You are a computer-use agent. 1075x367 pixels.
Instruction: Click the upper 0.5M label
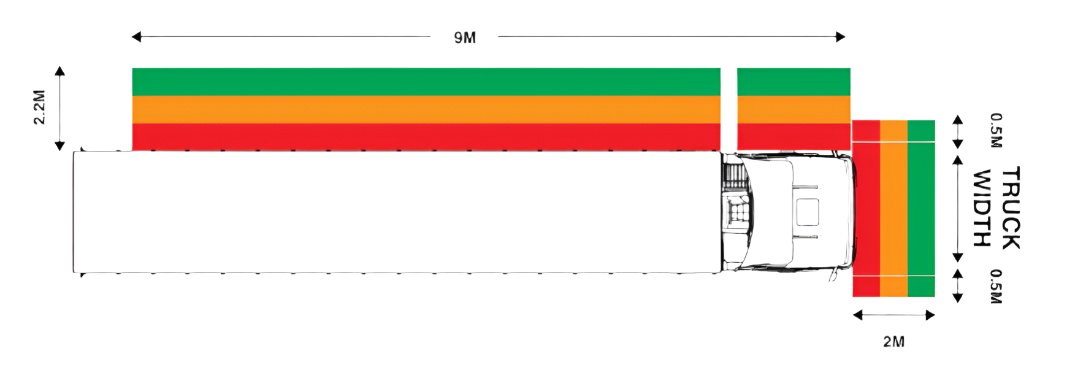(x=995, y=130)
